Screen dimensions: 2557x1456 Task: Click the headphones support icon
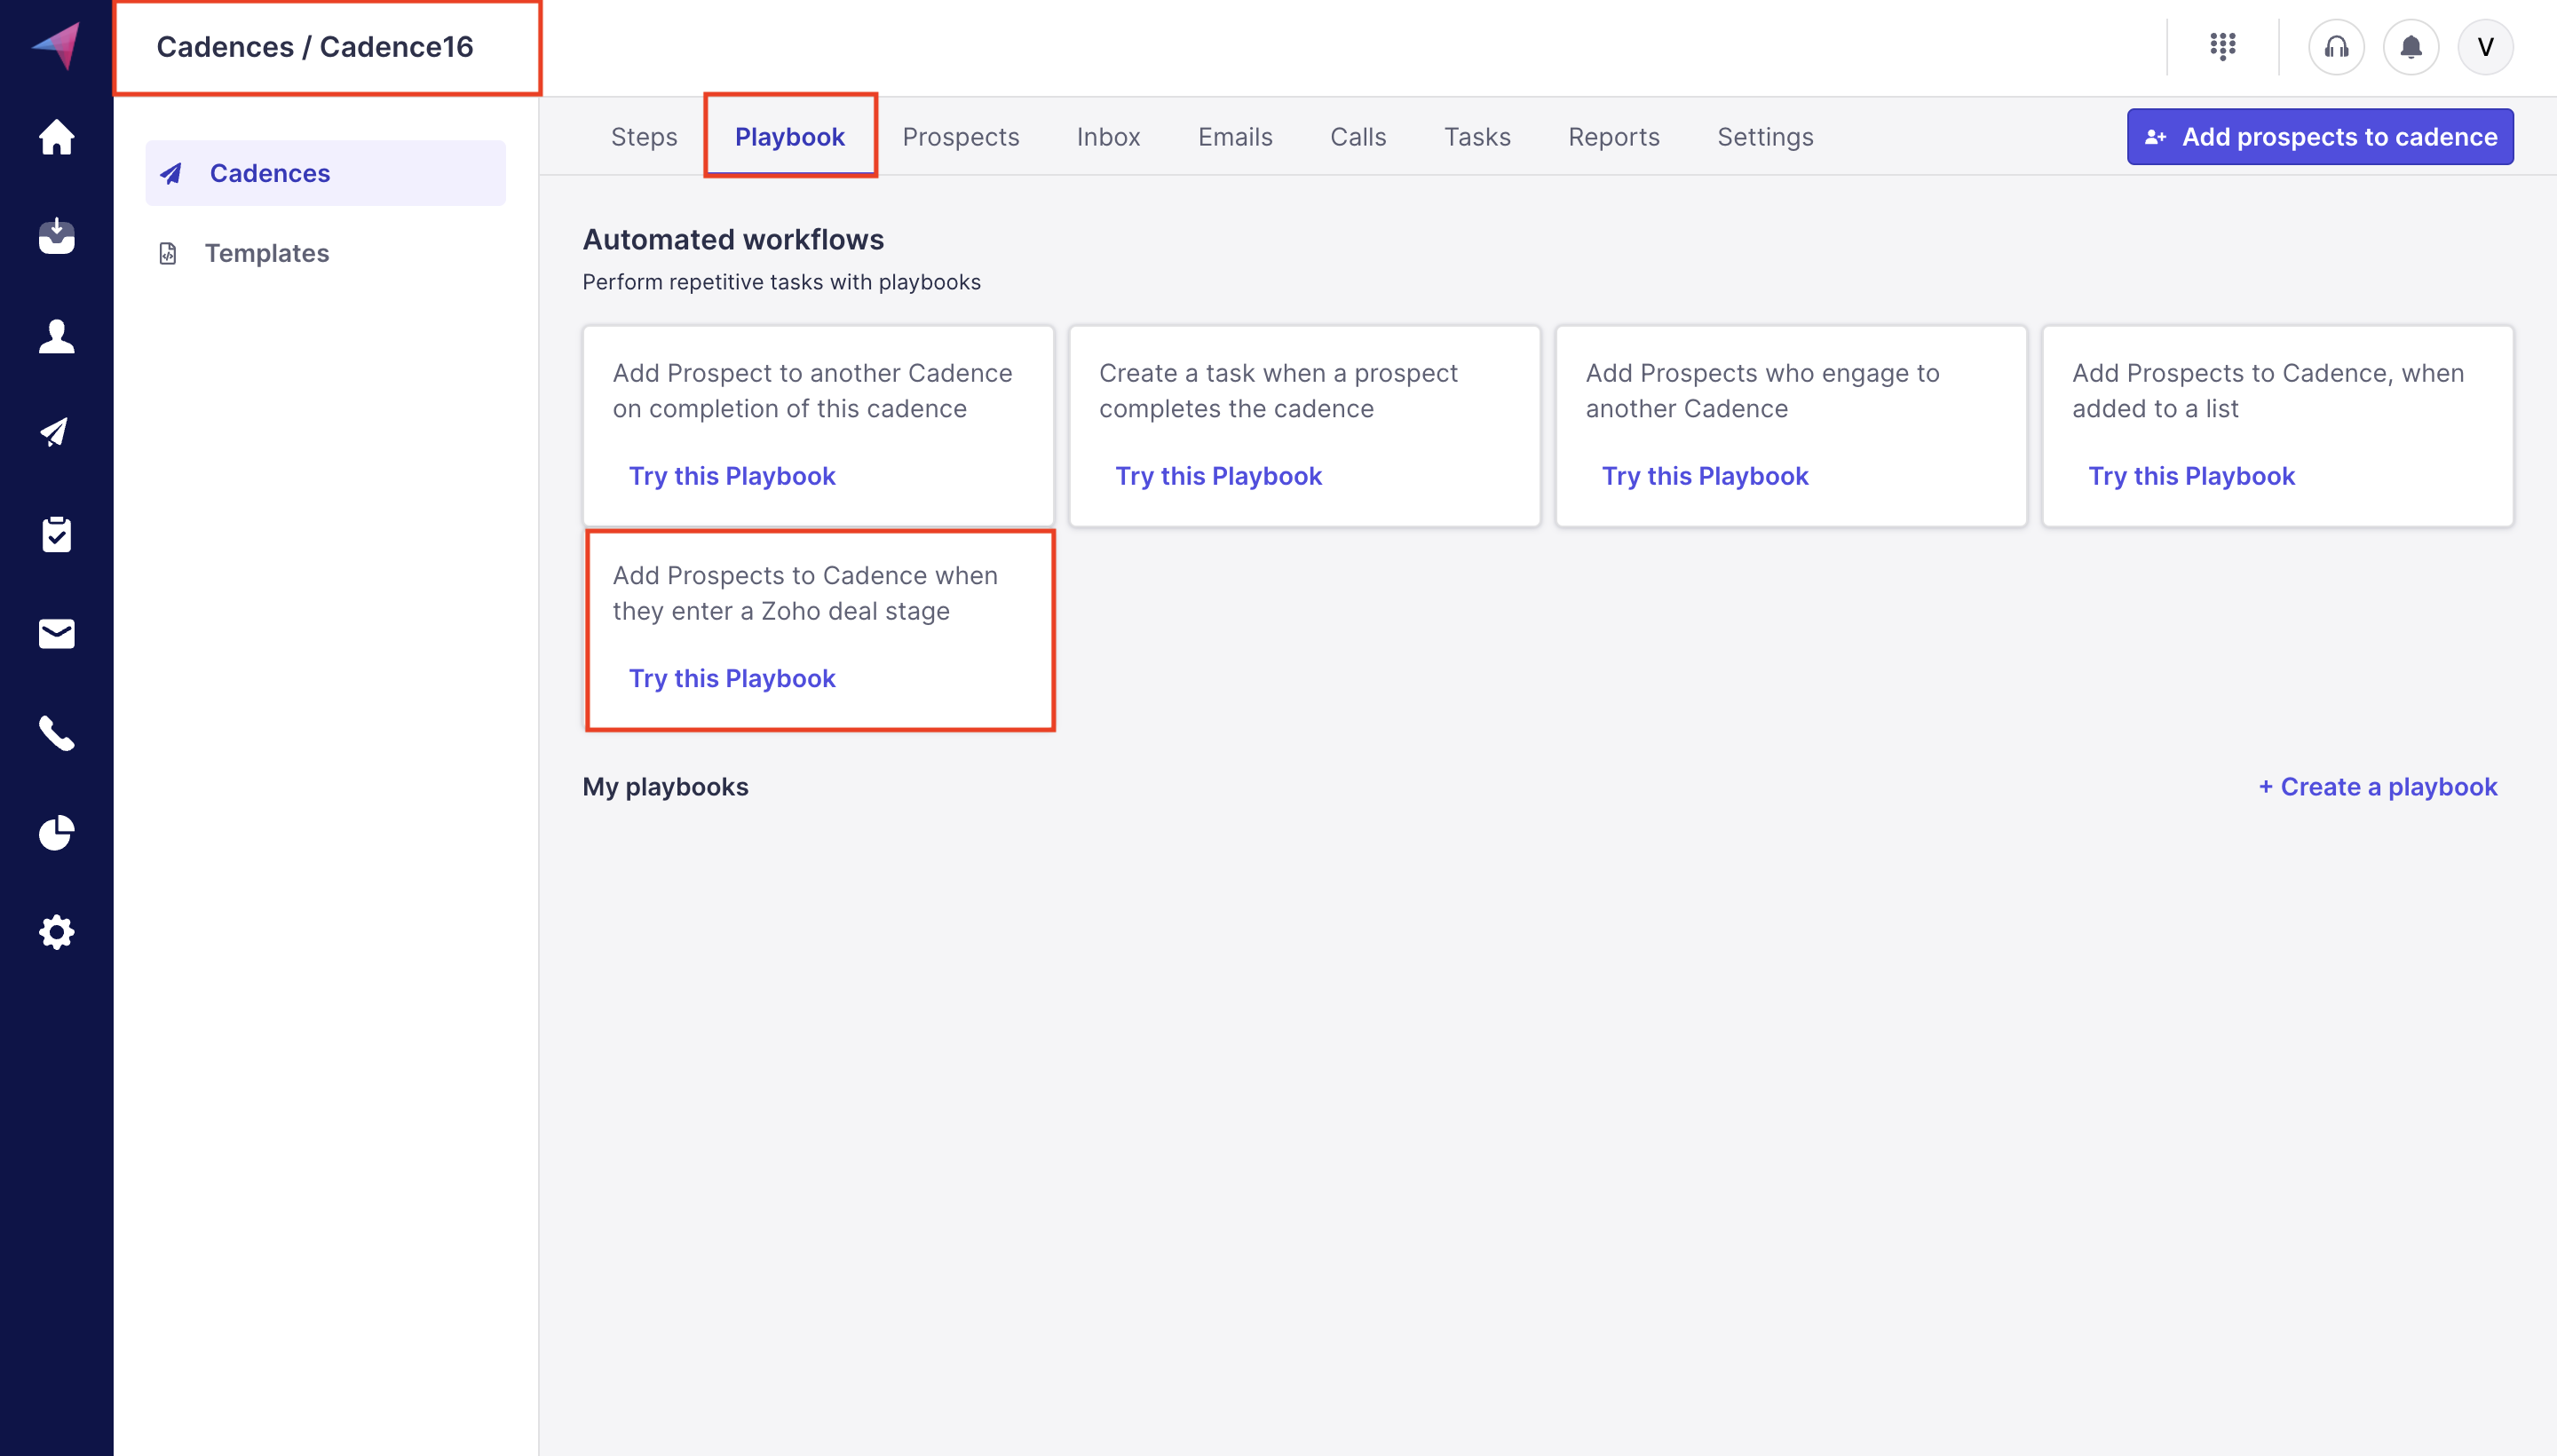tap(2335, 46)
